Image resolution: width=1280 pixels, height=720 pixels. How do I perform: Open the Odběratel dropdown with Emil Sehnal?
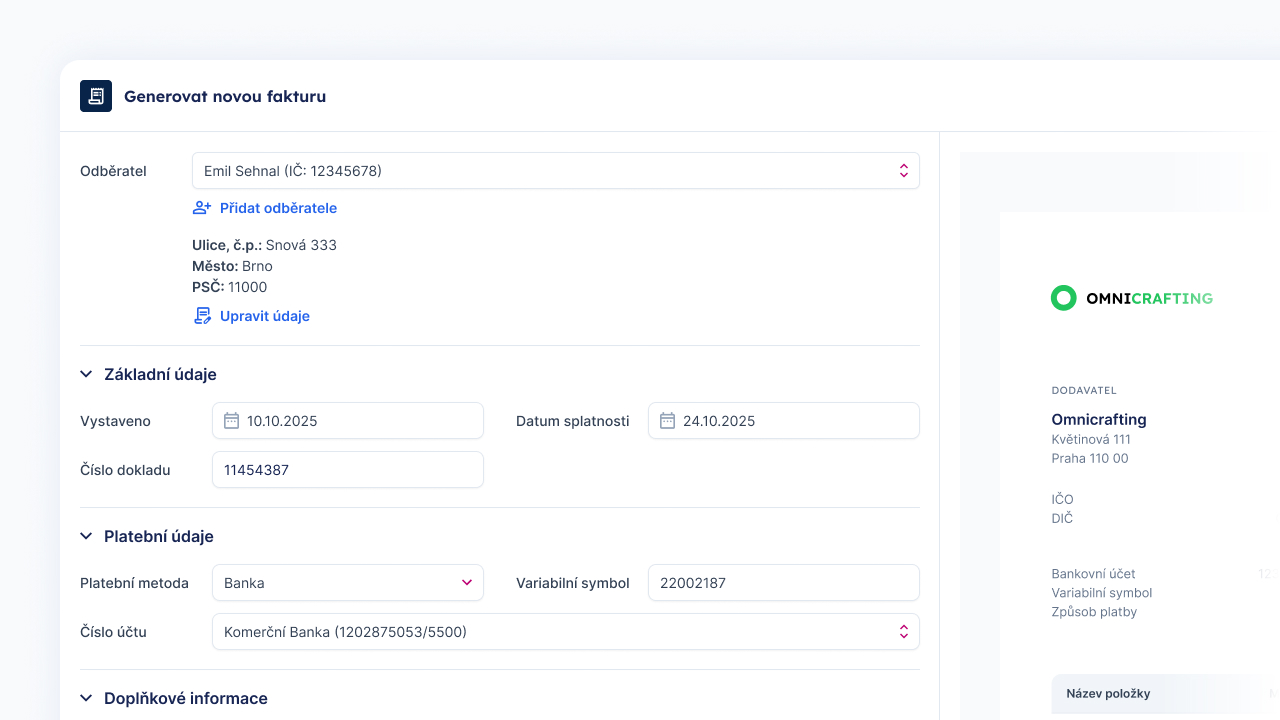coord(555,171)
